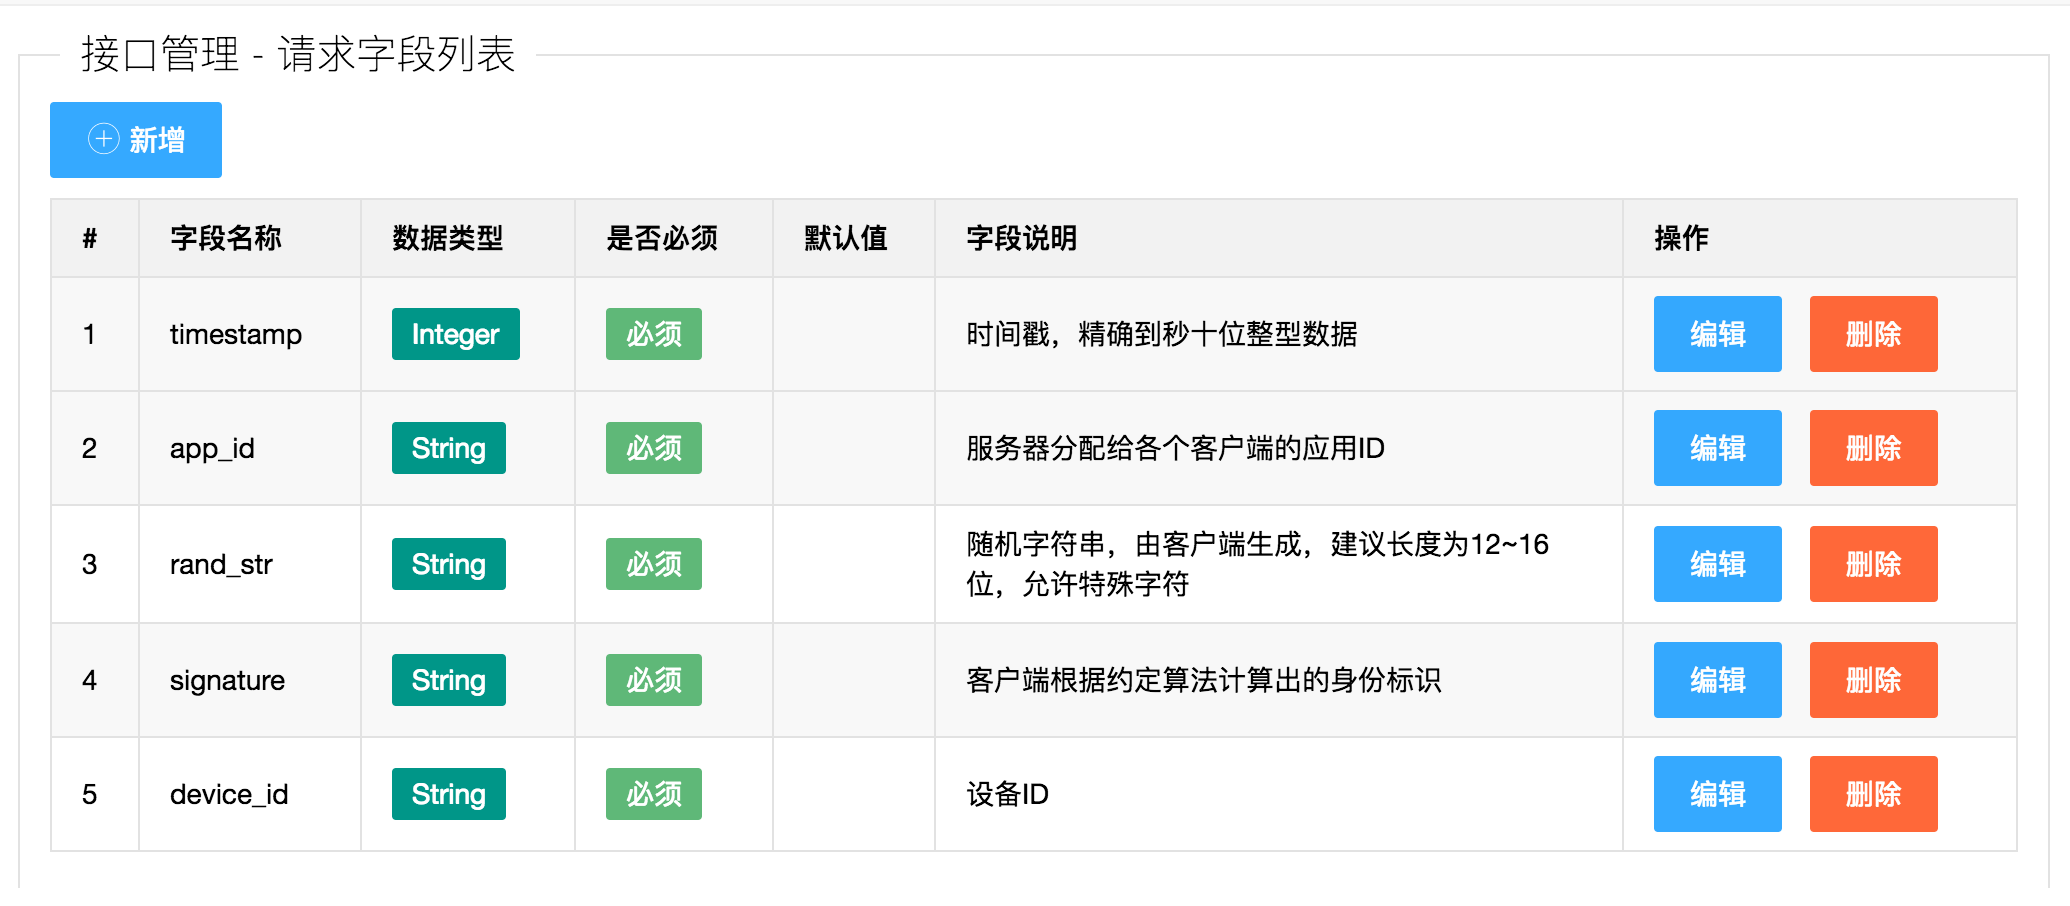Click 新增 to add a new field
The height and width of the screenshot is (906, 2070).
[x=135, y=139]
